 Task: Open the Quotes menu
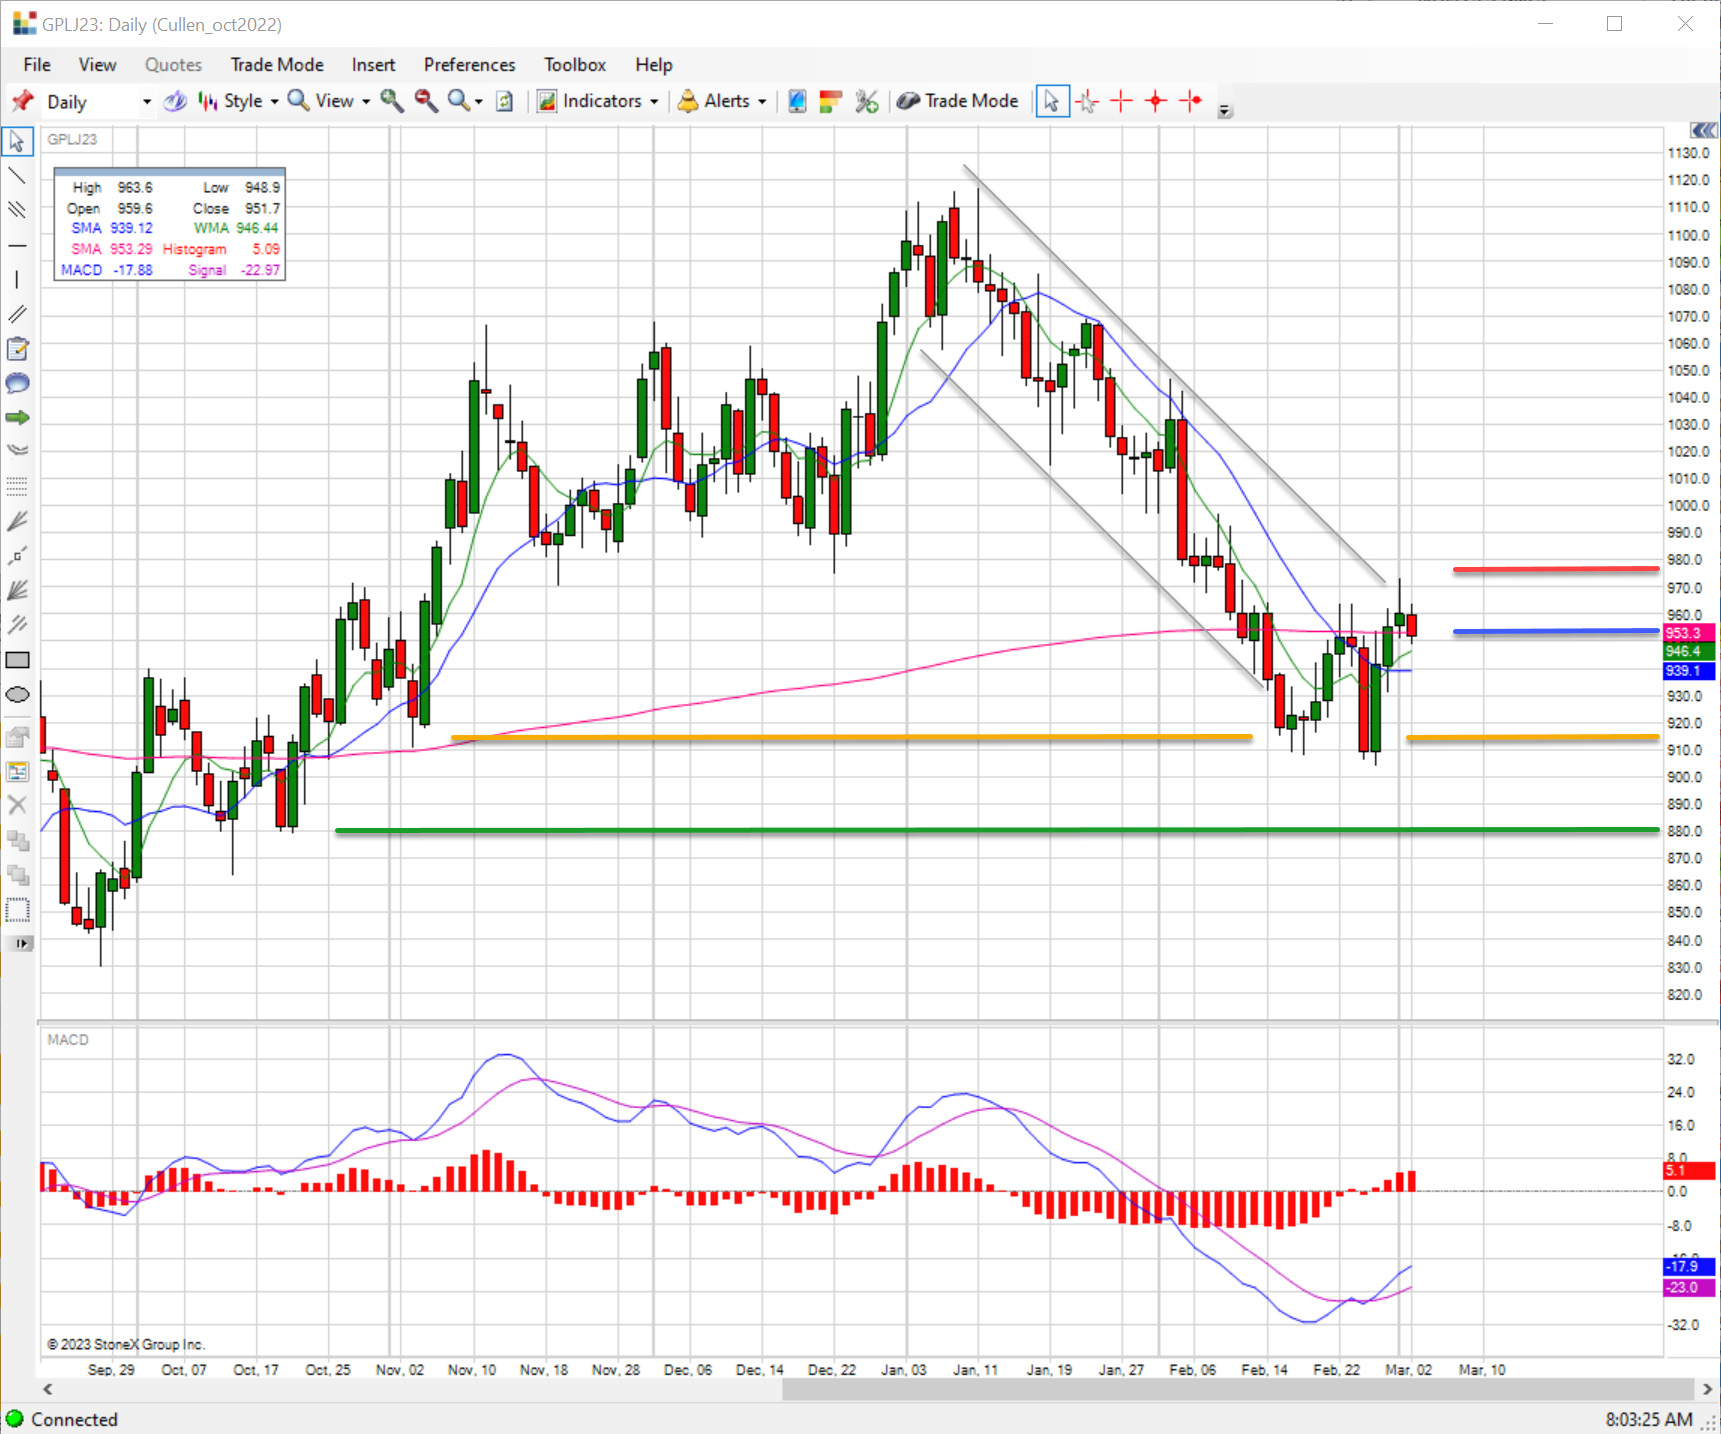pyautogui.click(x=173, y=65)
